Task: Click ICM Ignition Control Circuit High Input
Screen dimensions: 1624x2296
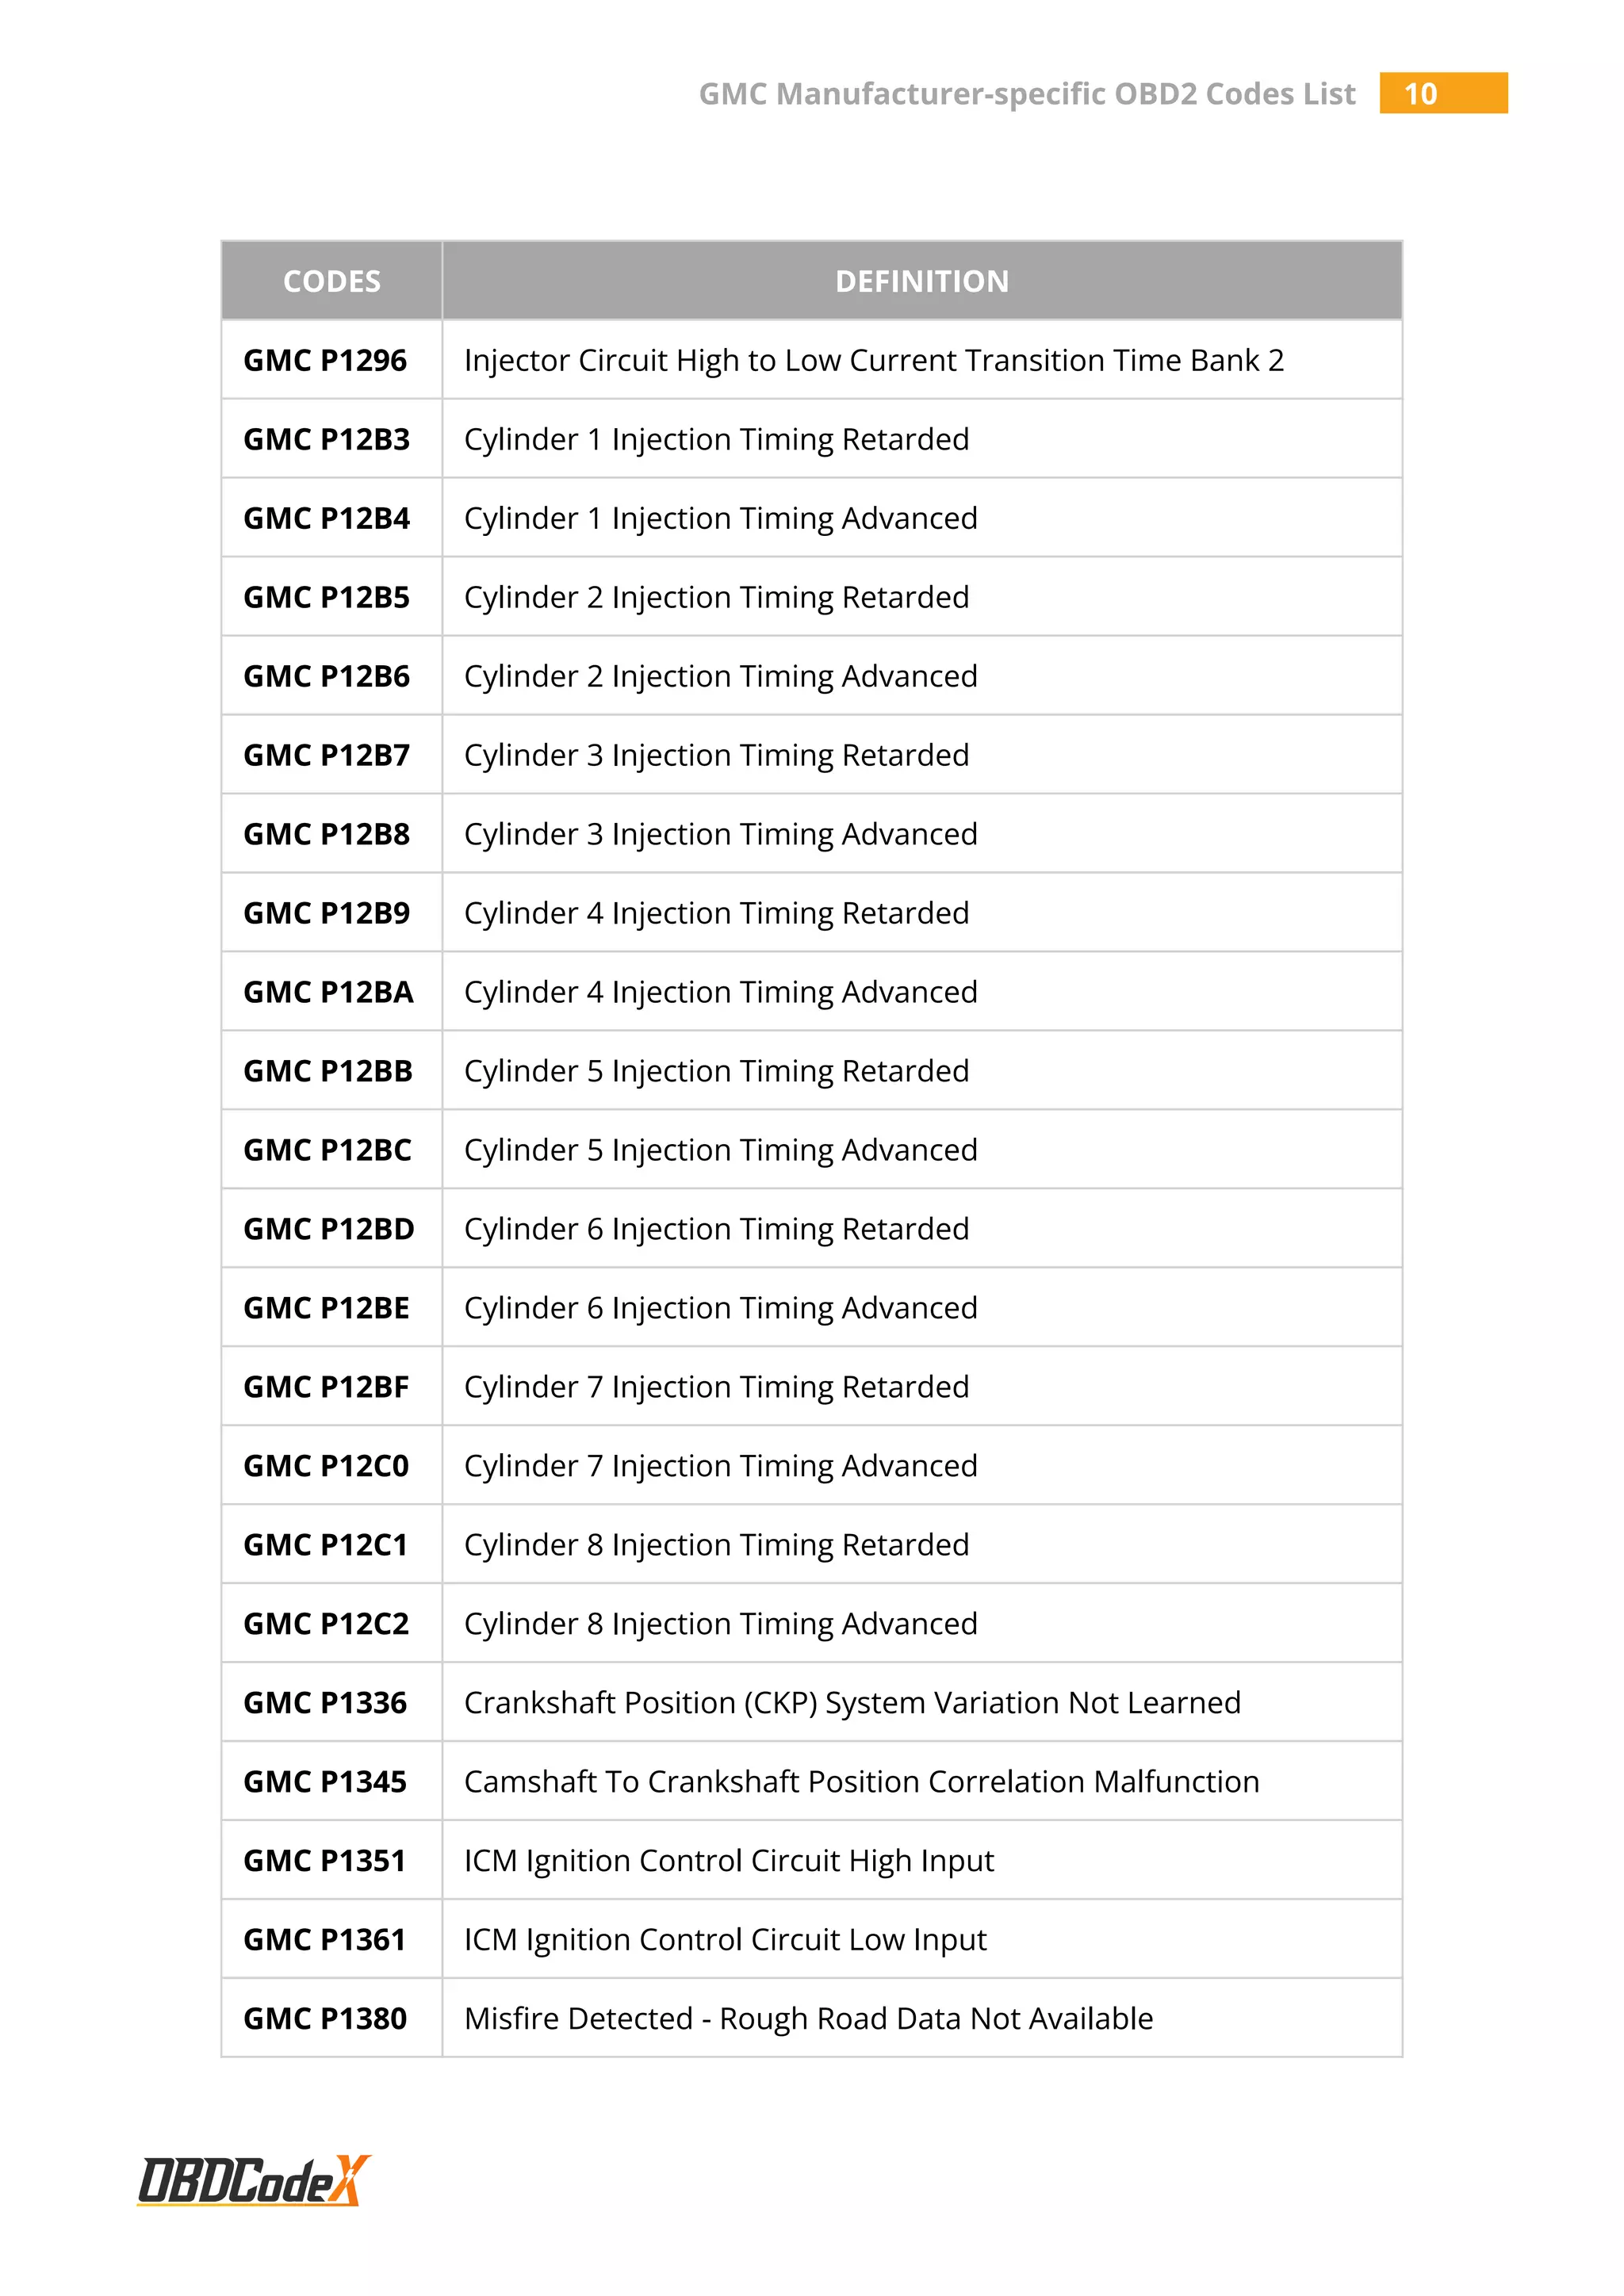Action: click(x=729, y=1862)
